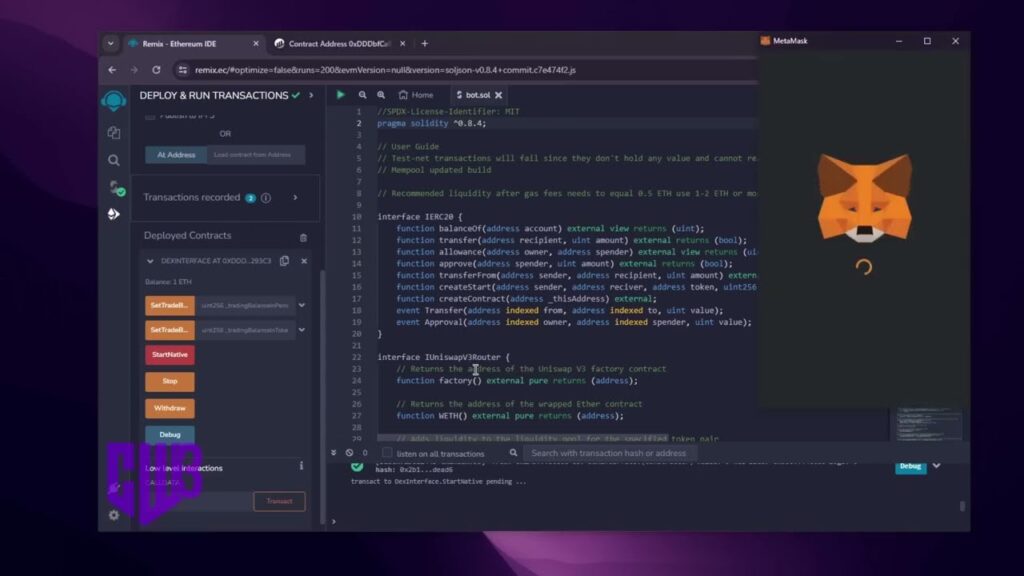Expand the Transactions recorded section
This screenshot has width=1024, height=576.
point(295,197)
